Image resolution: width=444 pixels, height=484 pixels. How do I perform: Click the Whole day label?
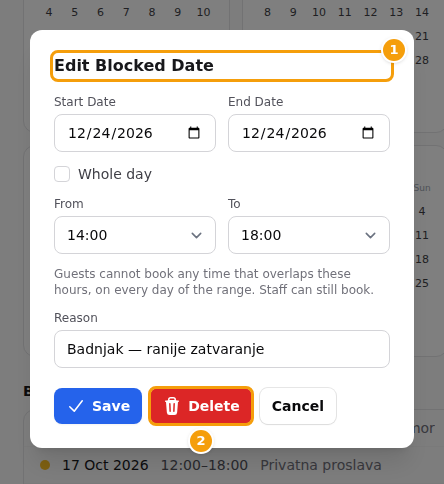[115, 174]
